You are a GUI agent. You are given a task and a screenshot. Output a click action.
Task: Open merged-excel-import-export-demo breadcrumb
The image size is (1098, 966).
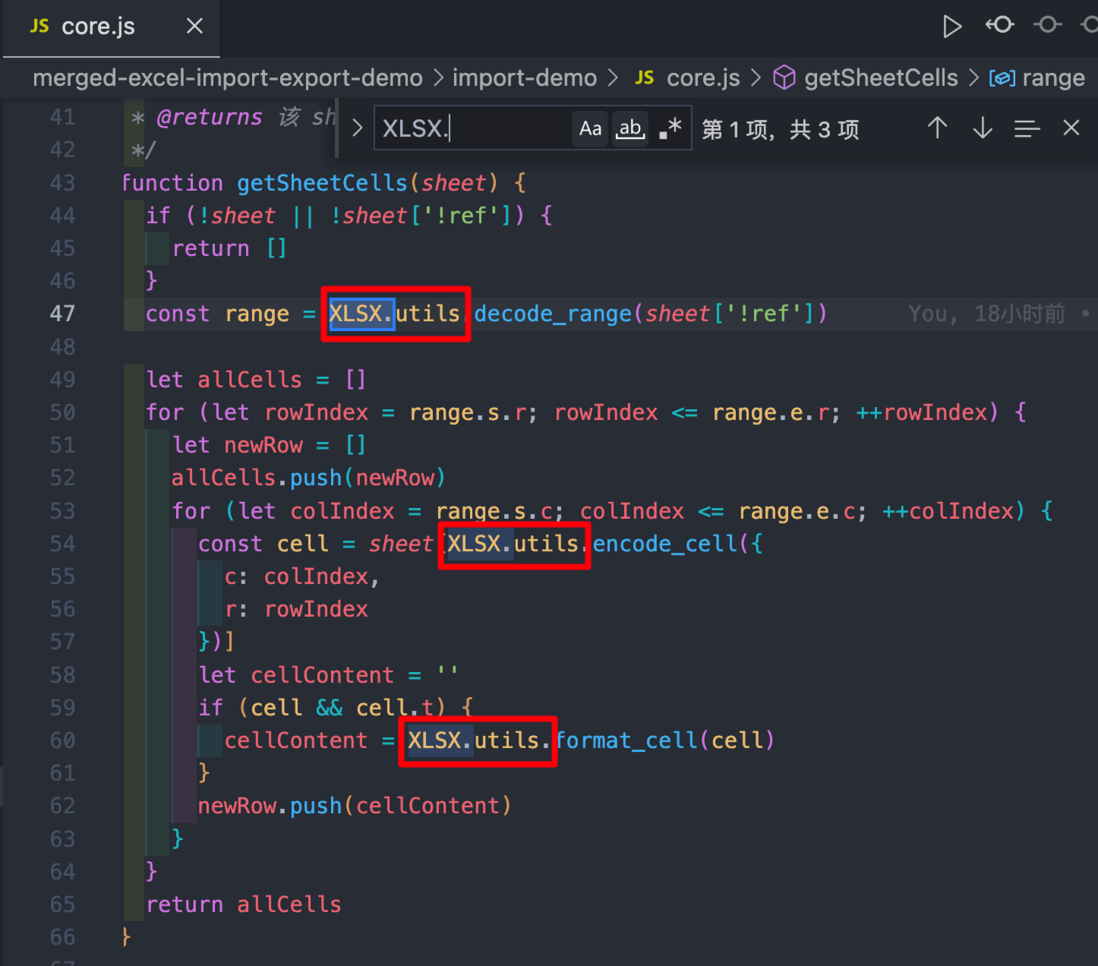[228, 78]
